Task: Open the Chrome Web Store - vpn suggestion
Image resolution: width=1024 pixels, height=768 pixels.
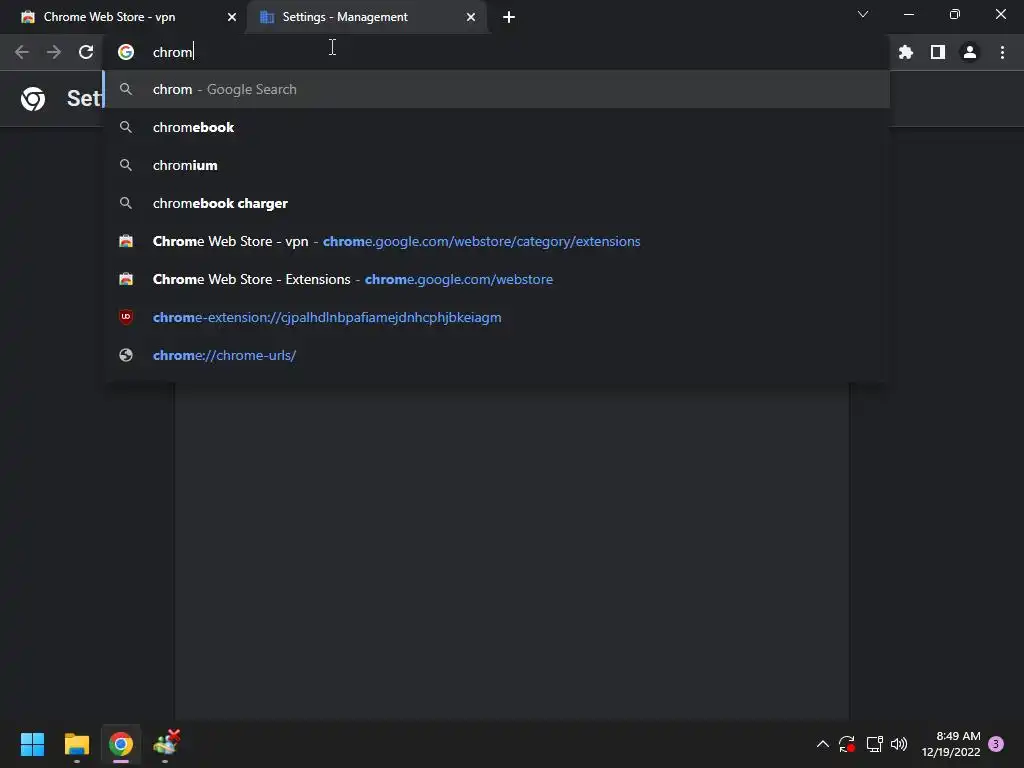Action: 496,241
